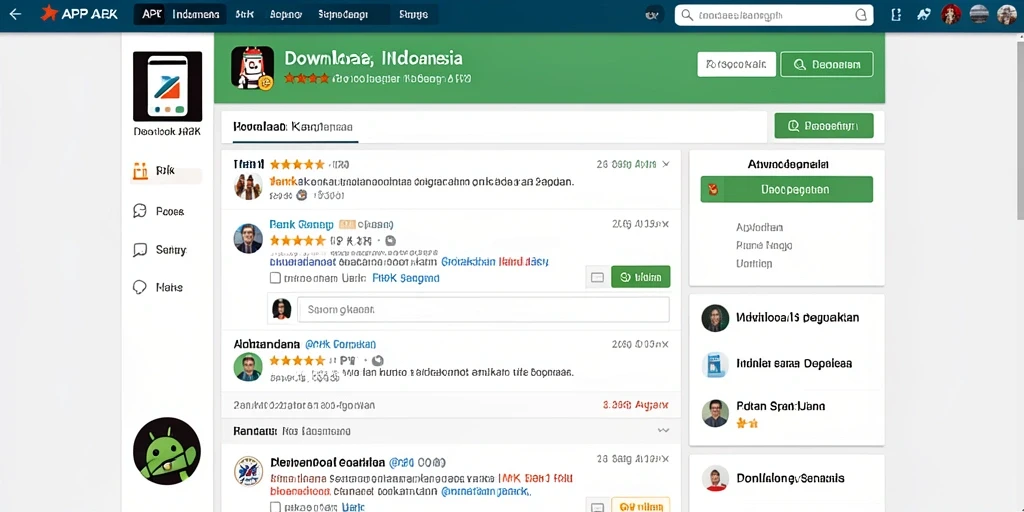This screenshot has width=1024, height=512.
Task: Open the red-haired avatar in the top bar
Action: tap(951, 14)
